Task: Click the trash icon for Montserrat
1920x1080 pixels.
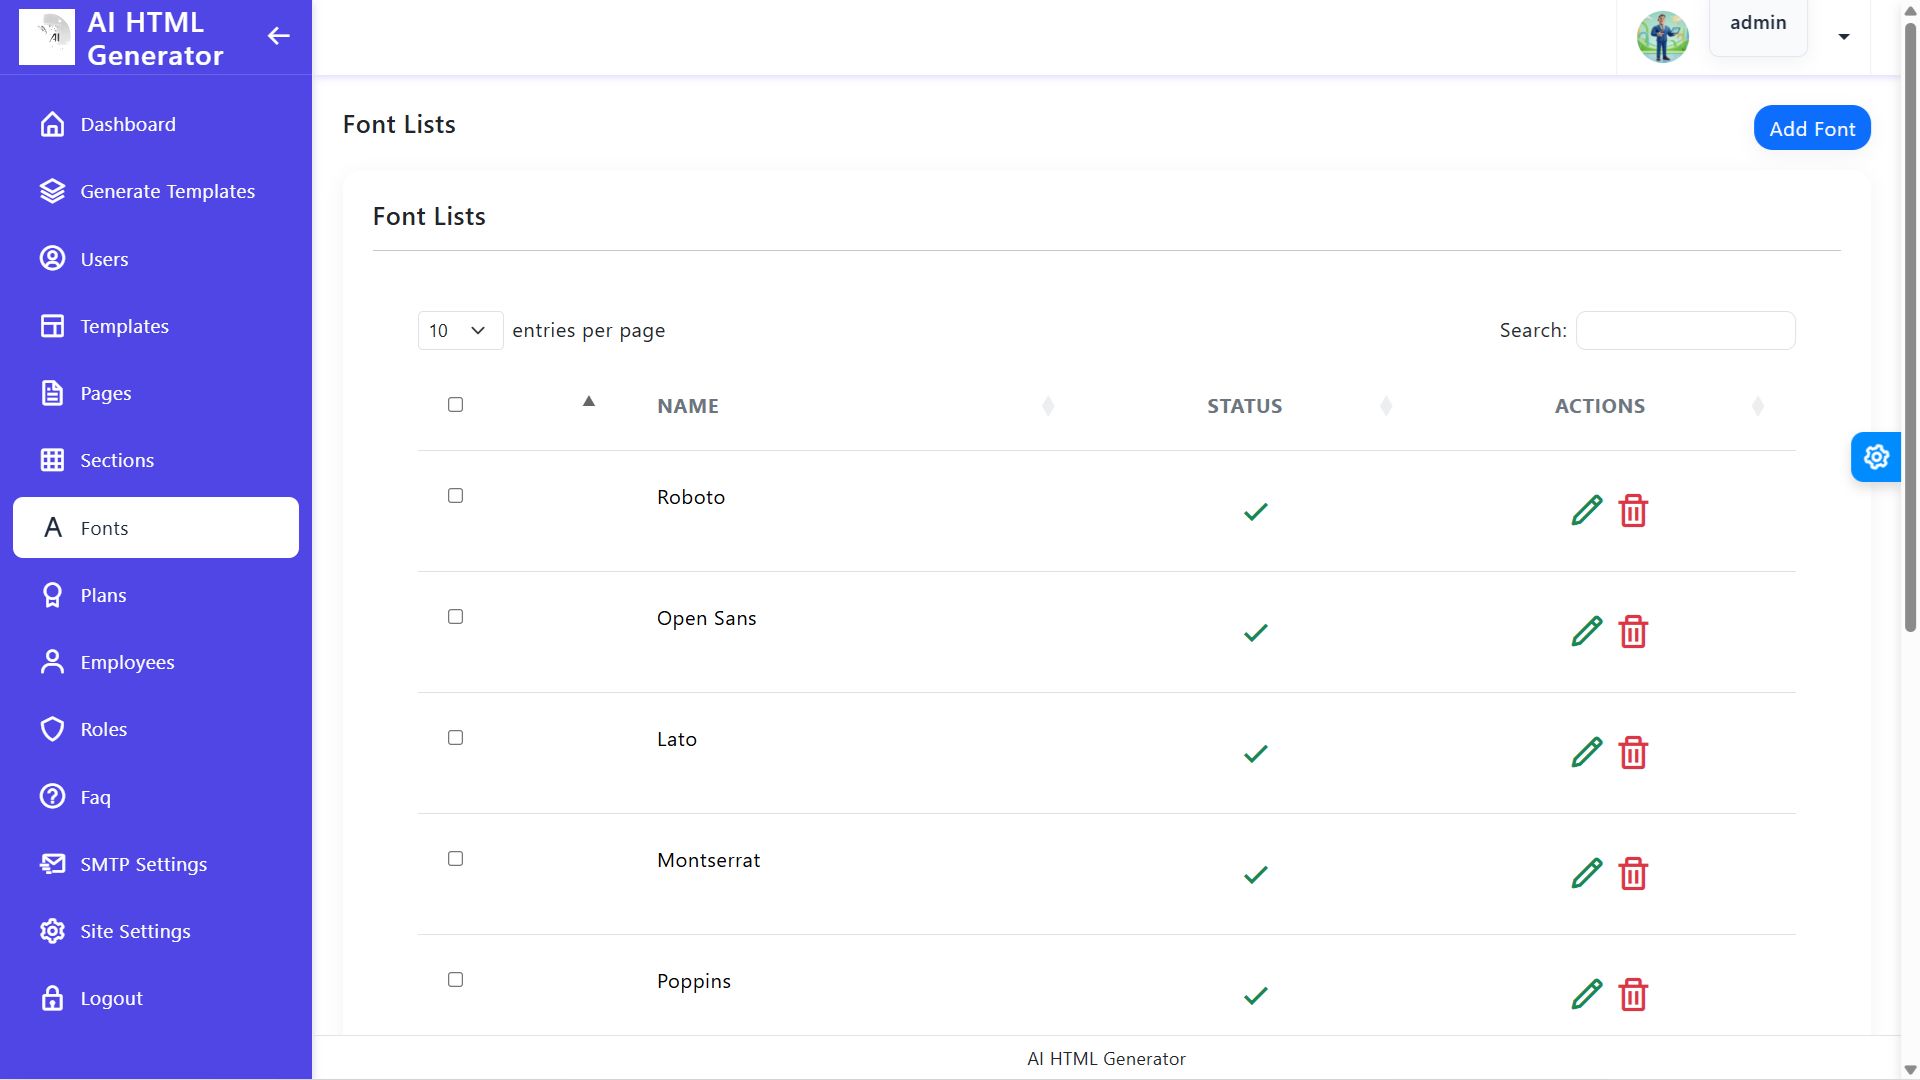Action: 1633,874
